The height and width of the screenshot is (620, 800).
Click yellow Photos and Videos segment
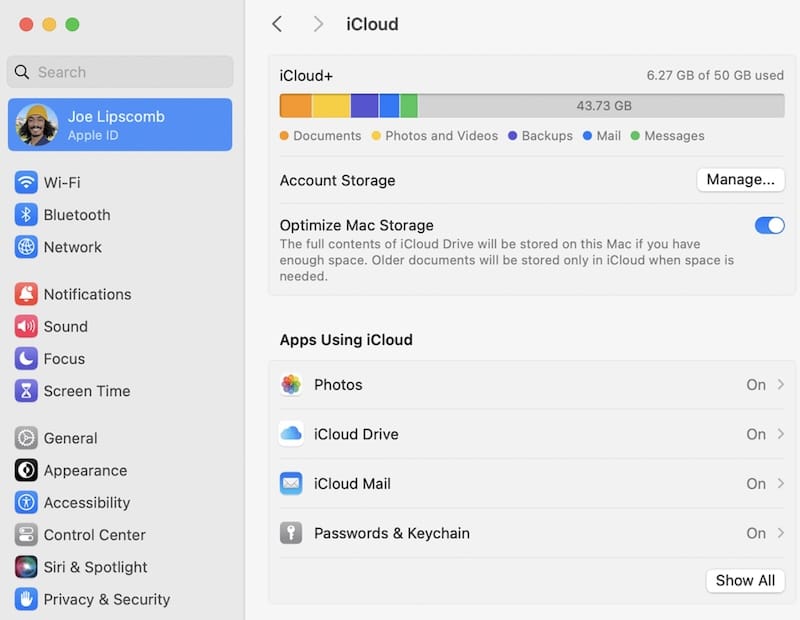pyautogui.click(x=331, y=106)
